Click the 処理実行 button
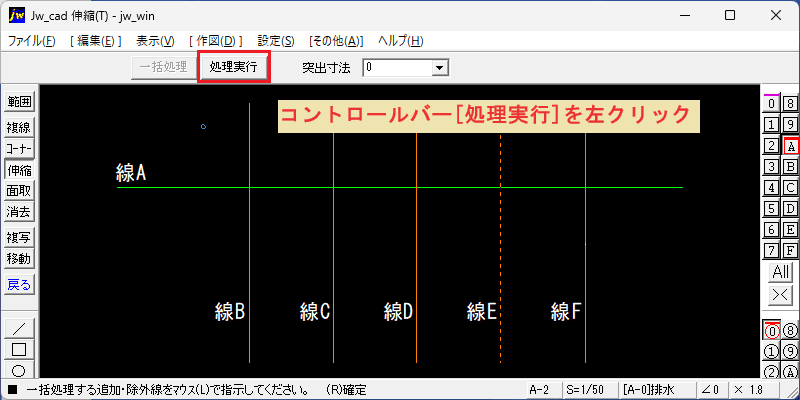Viewport: 800px width, 400px height. coord(234,67)
